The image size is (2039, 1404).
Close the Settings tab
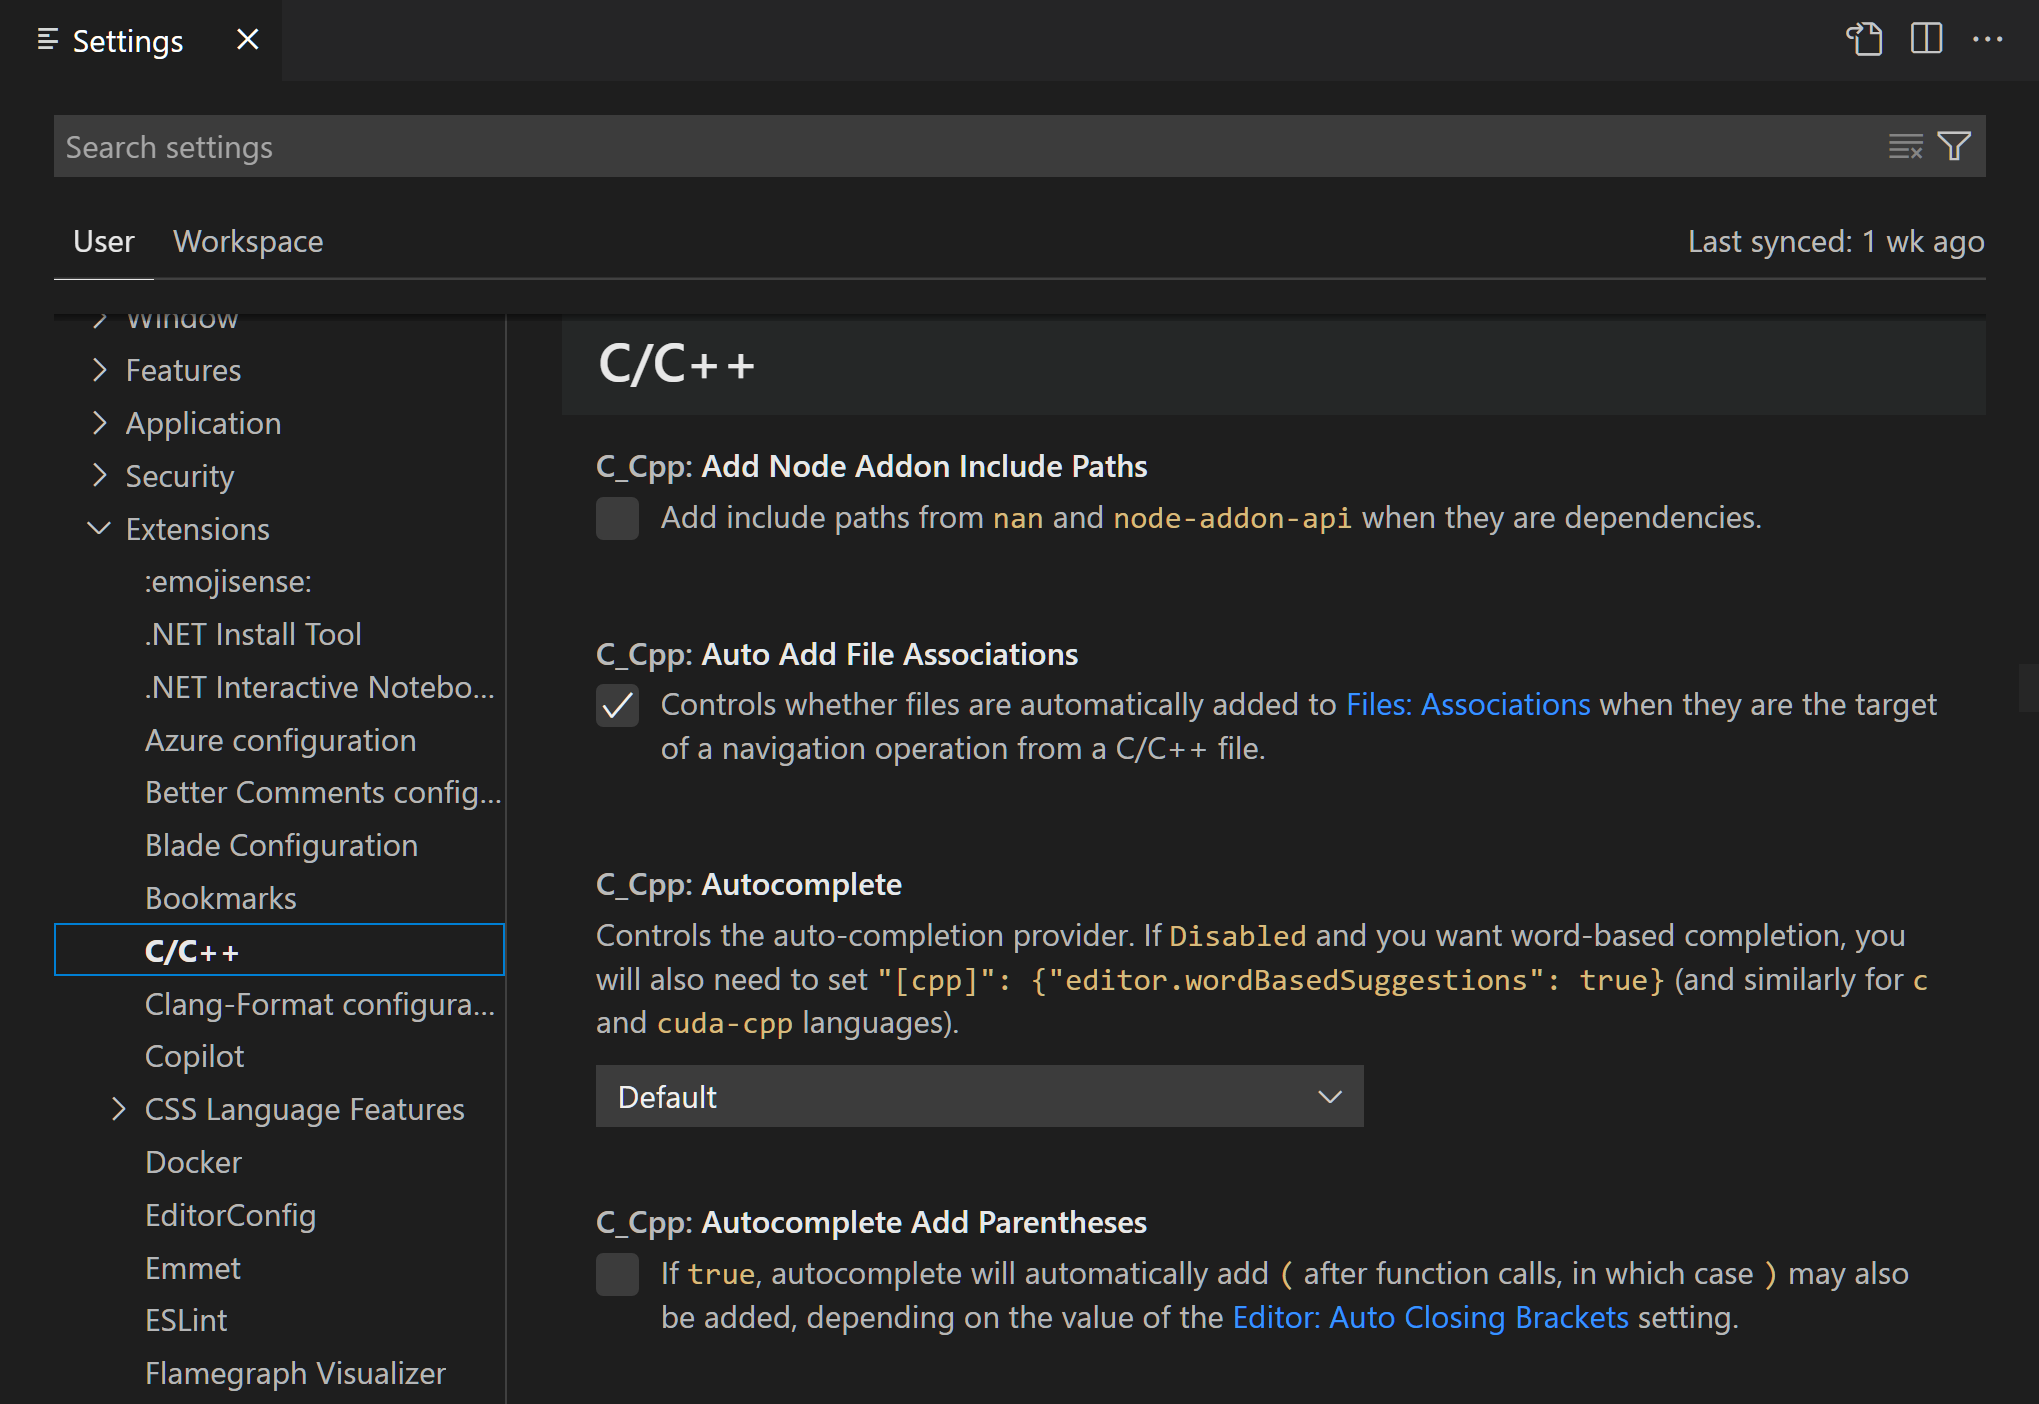[247, 40]
